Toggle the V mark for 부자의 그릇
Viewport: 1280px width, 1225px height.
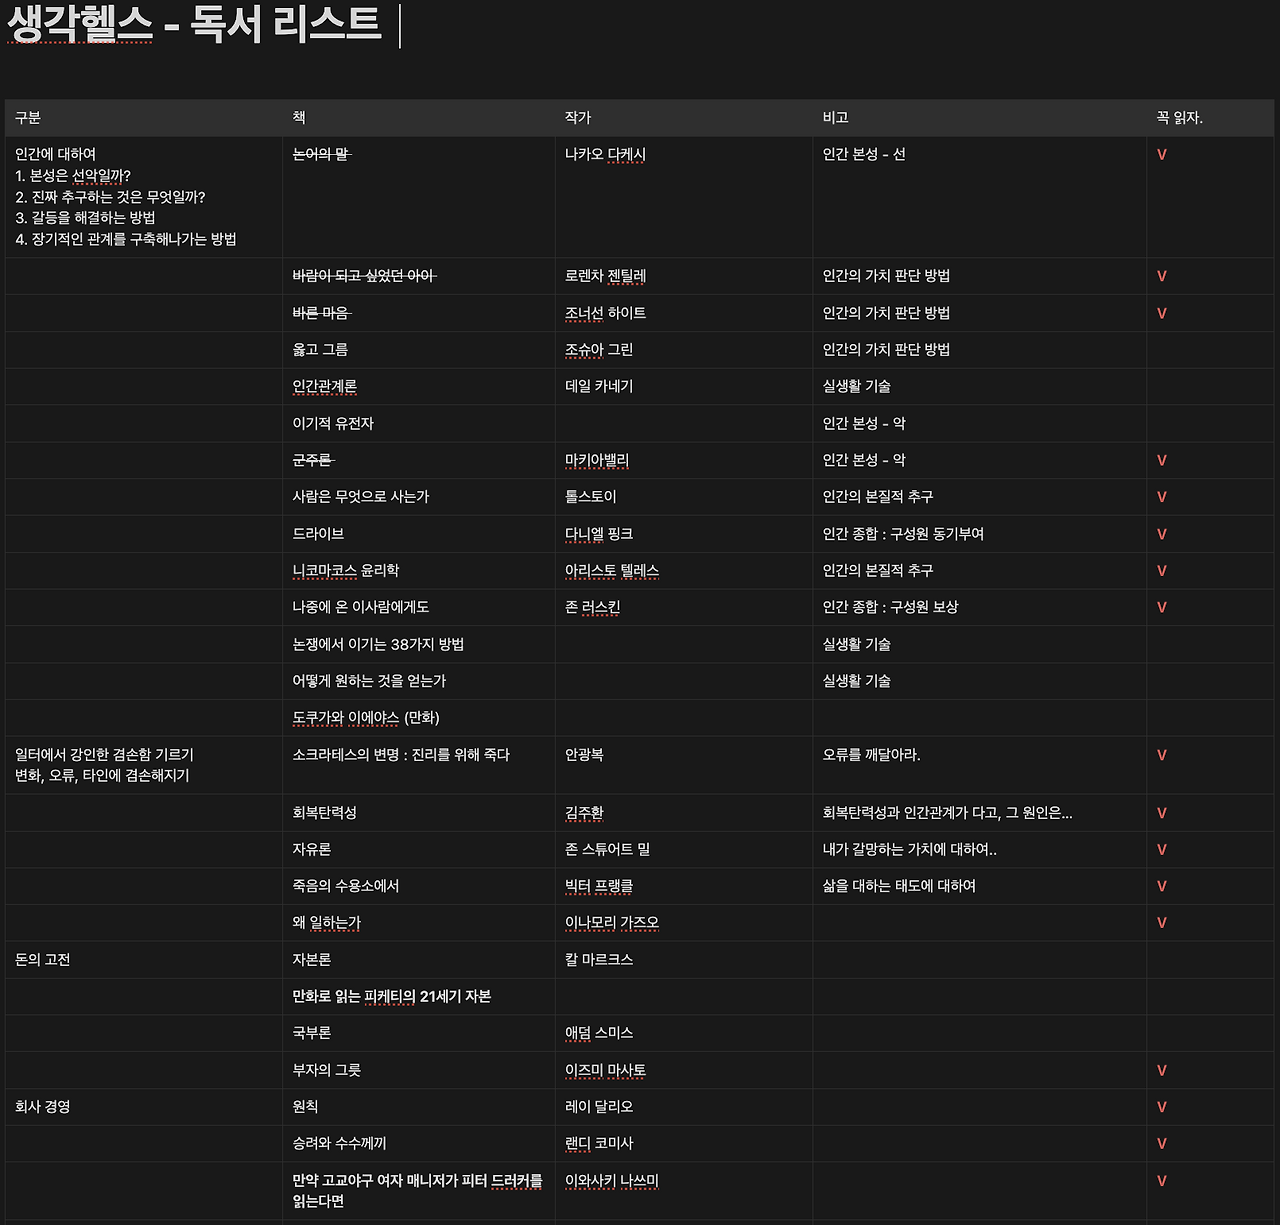coord(1161,1070)
